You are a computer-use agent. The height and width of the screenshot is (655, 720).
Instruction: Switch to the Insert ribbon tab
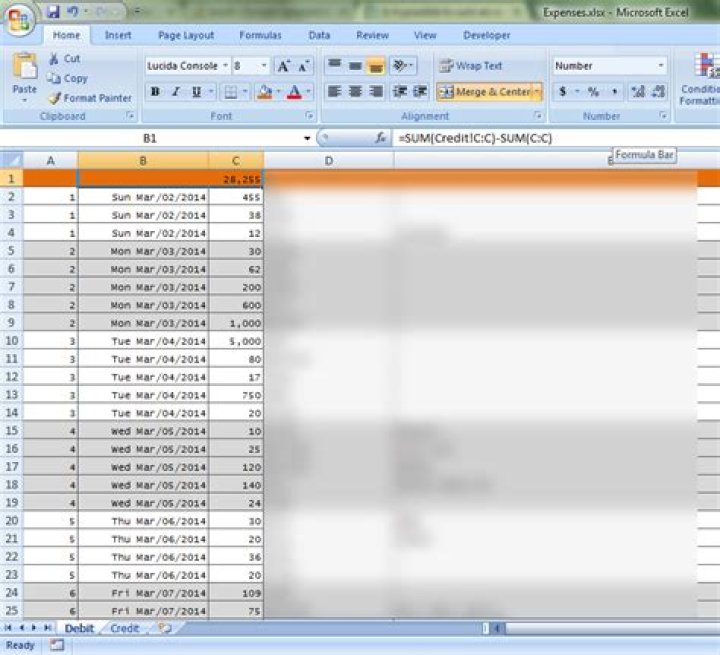[x=118, y=35]
